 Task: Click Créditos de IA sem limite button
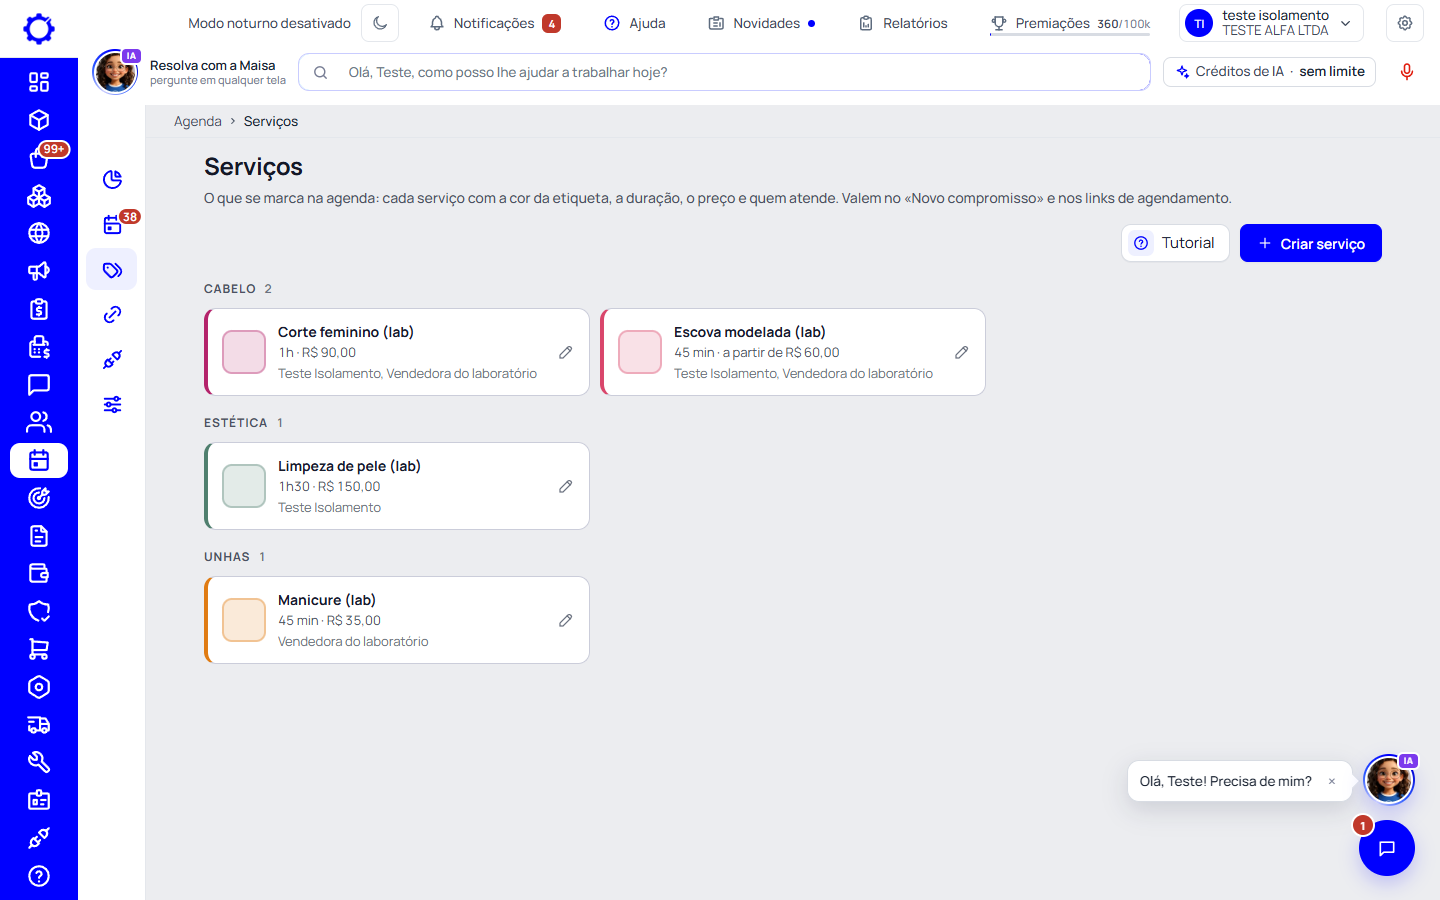click(1270, 72)
